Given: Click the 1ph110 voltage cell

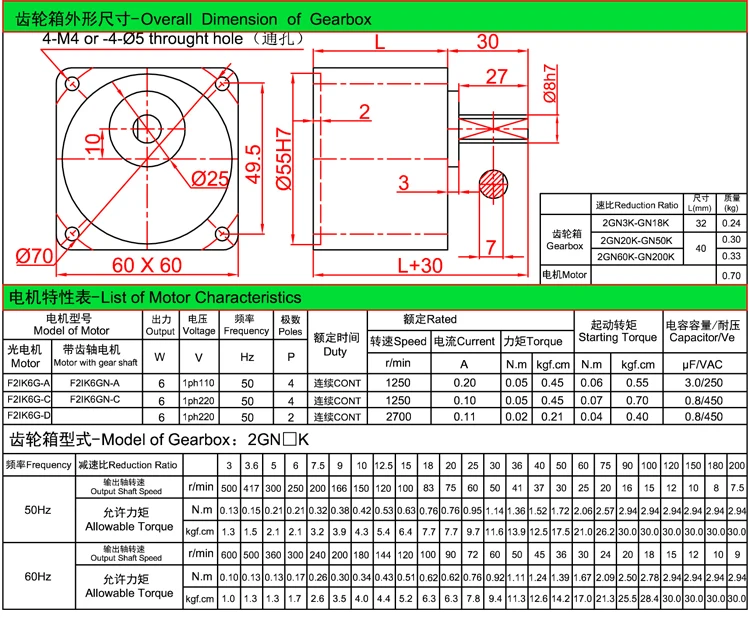Looking at the screenshot, I should 199,383.
